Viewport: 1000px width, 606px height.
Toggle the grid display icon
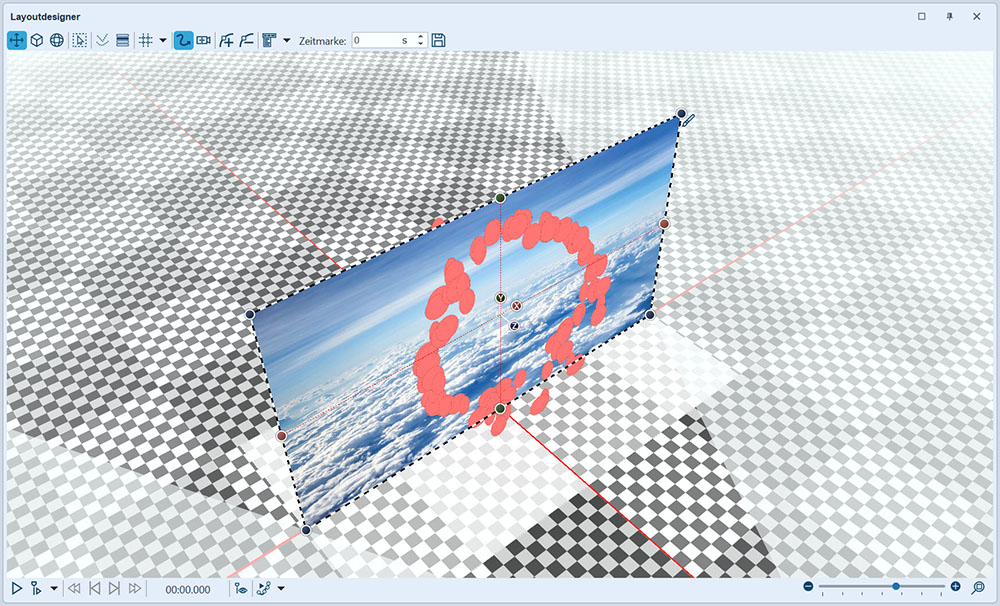[145, 40]
